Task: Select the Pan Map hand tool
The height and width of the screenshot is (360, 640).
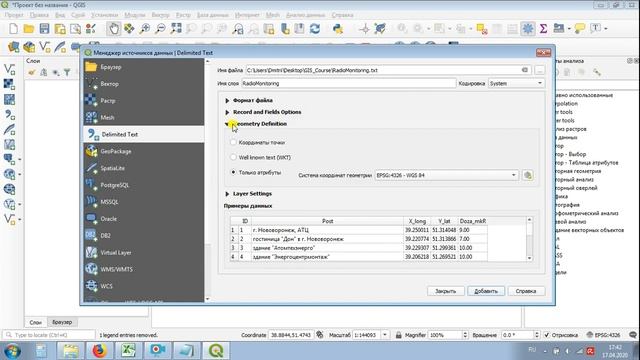Action: click(x=113, y=29)
